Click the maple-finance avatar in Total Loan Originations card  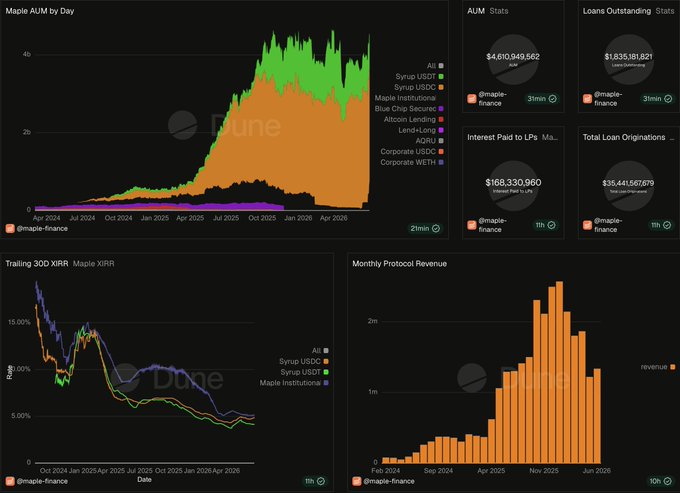point(587,225)
